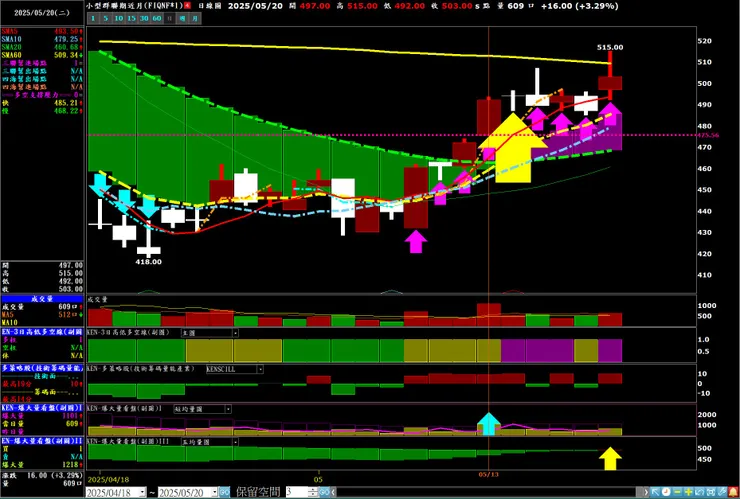
Task: Click the minus zoom-out icon
Action: coord(677,492)
